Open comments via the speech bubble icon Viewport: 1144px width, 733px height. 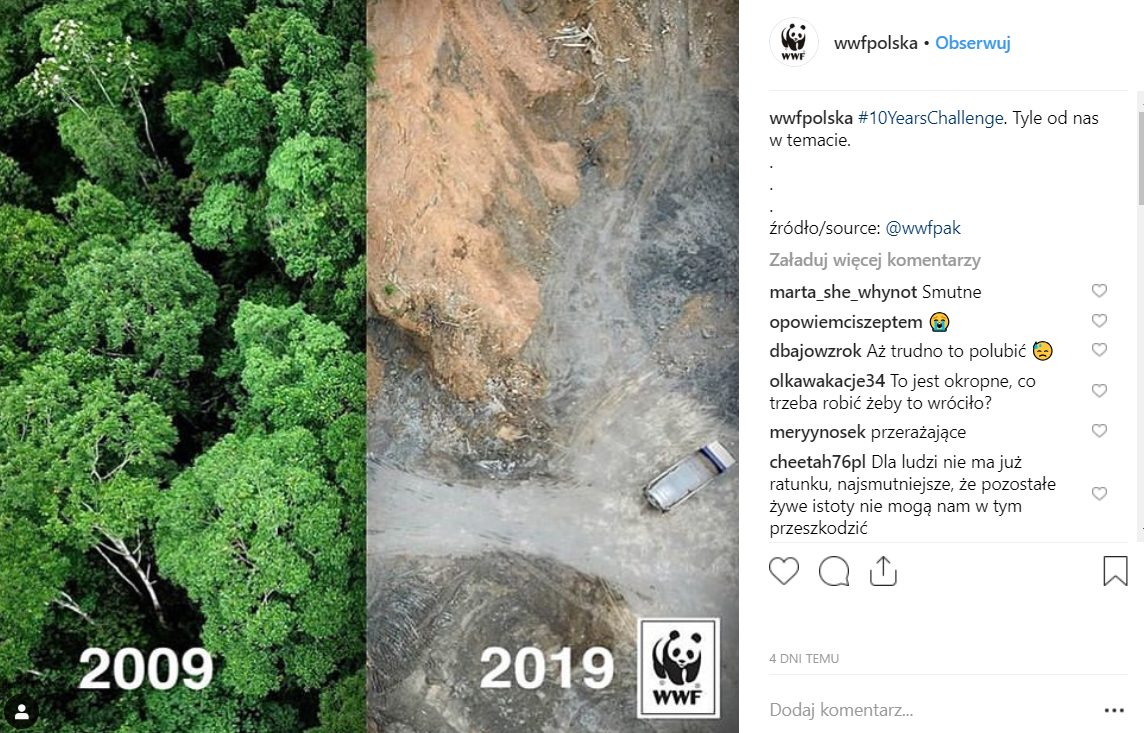point(834,571)
